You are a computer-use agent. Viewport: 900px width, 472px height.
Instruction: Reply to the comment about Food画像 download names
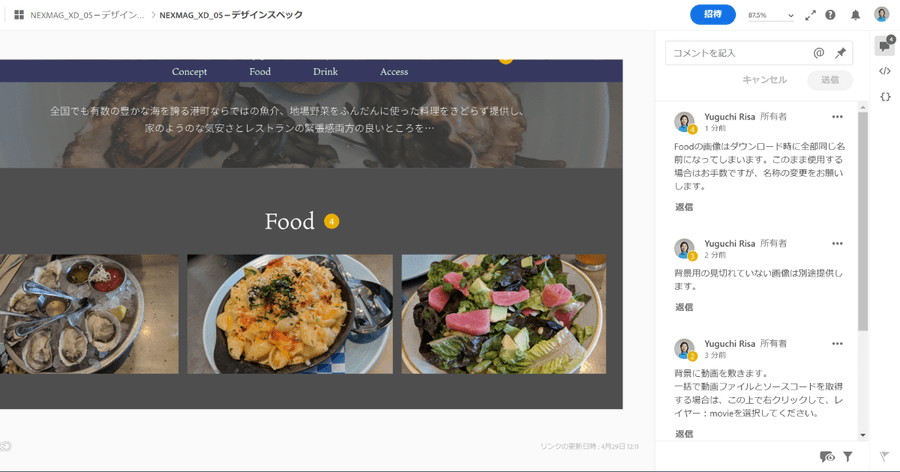coord(684,207)
